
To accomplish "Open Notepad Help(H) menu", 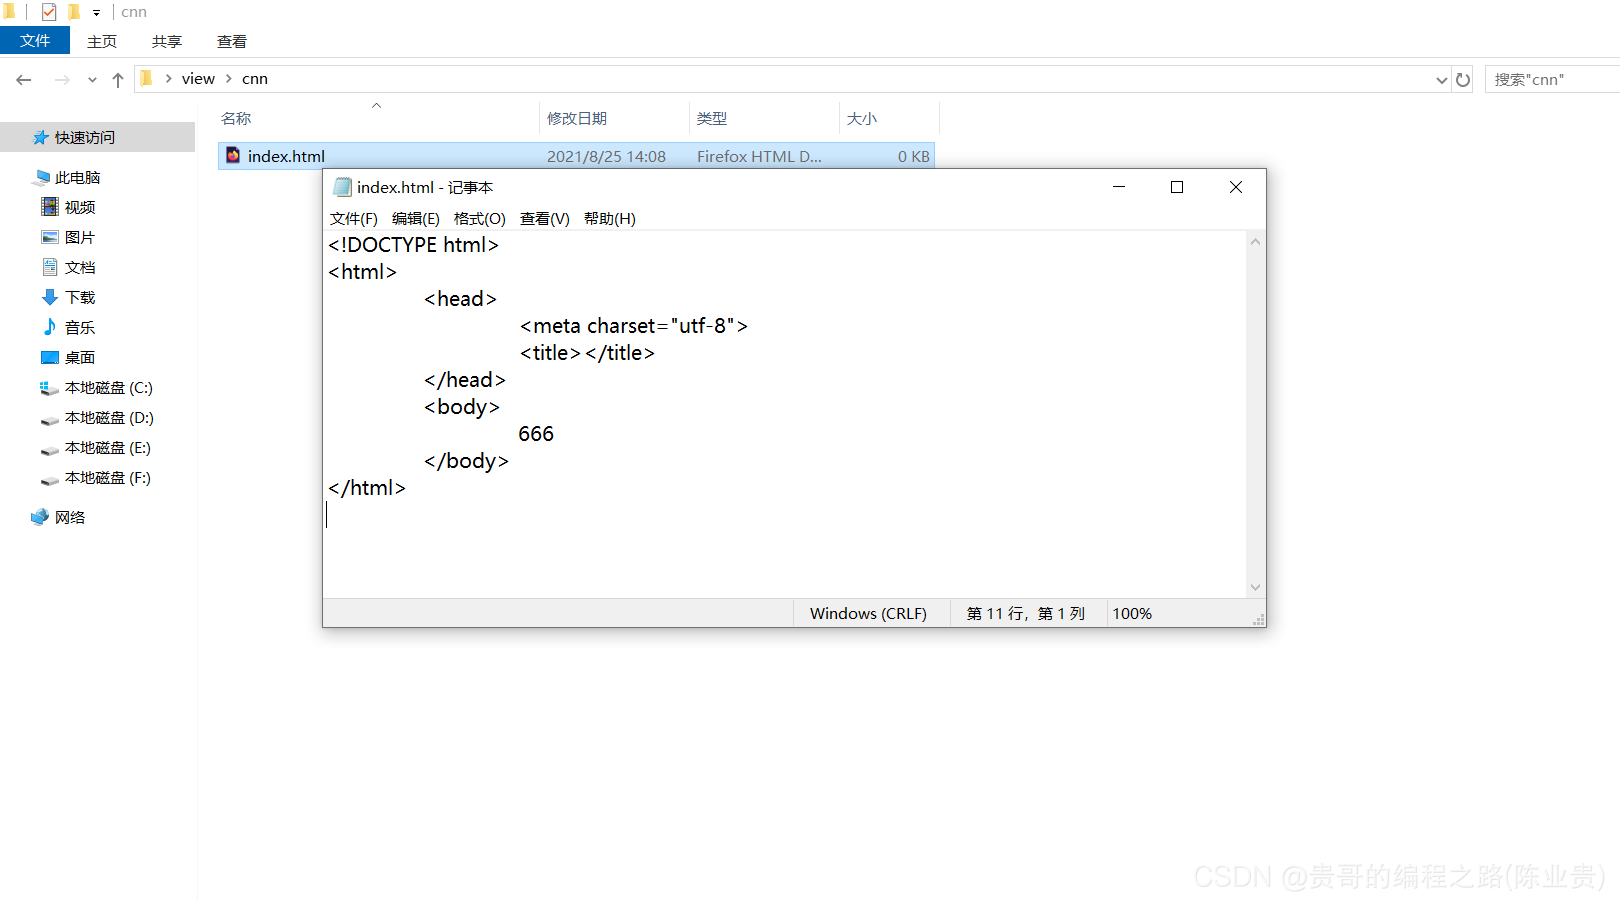I will 610,218.
